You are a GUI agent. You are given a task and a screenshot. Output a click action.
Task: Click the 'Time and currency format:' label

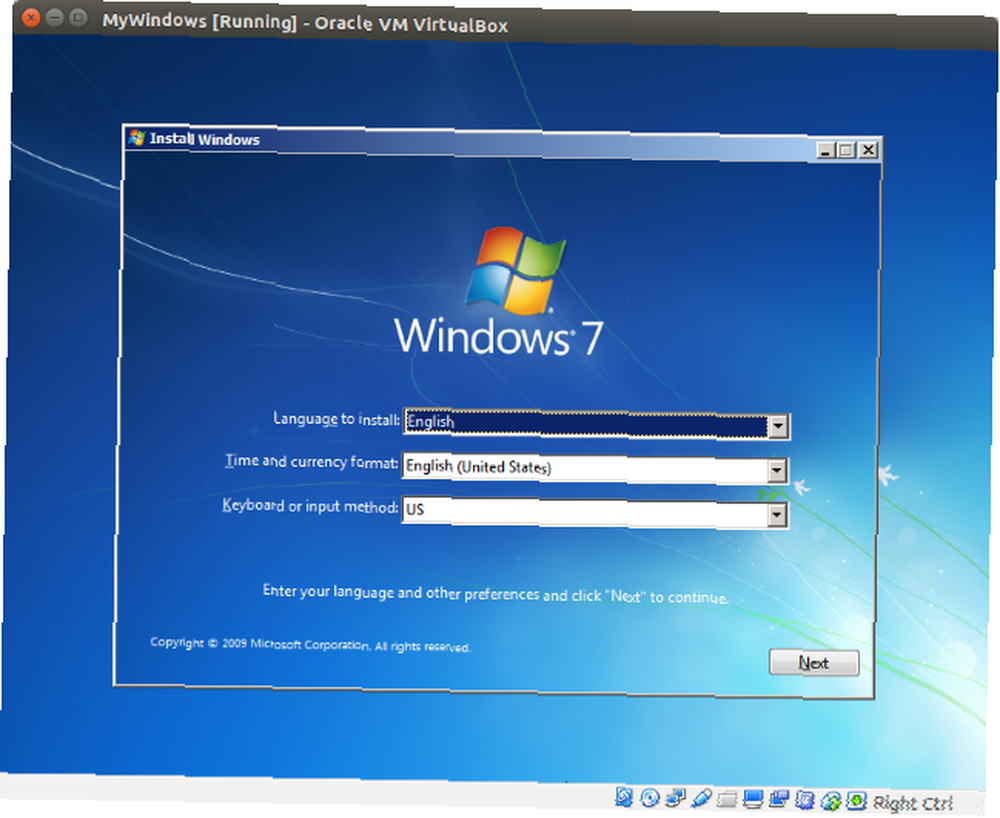tap(312, 461)
